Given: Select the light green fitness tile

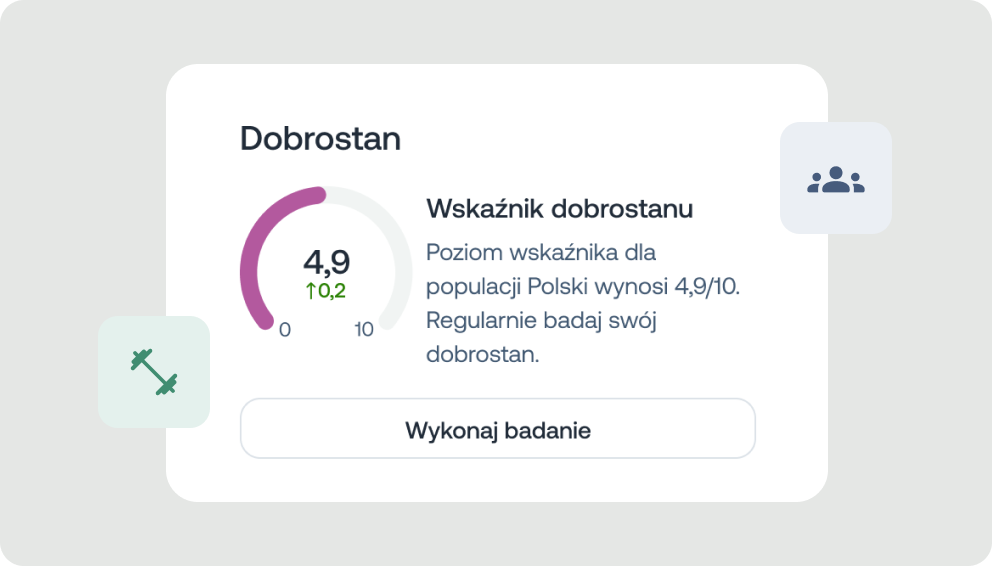Looking at the screenshot, I should point(154,372).
